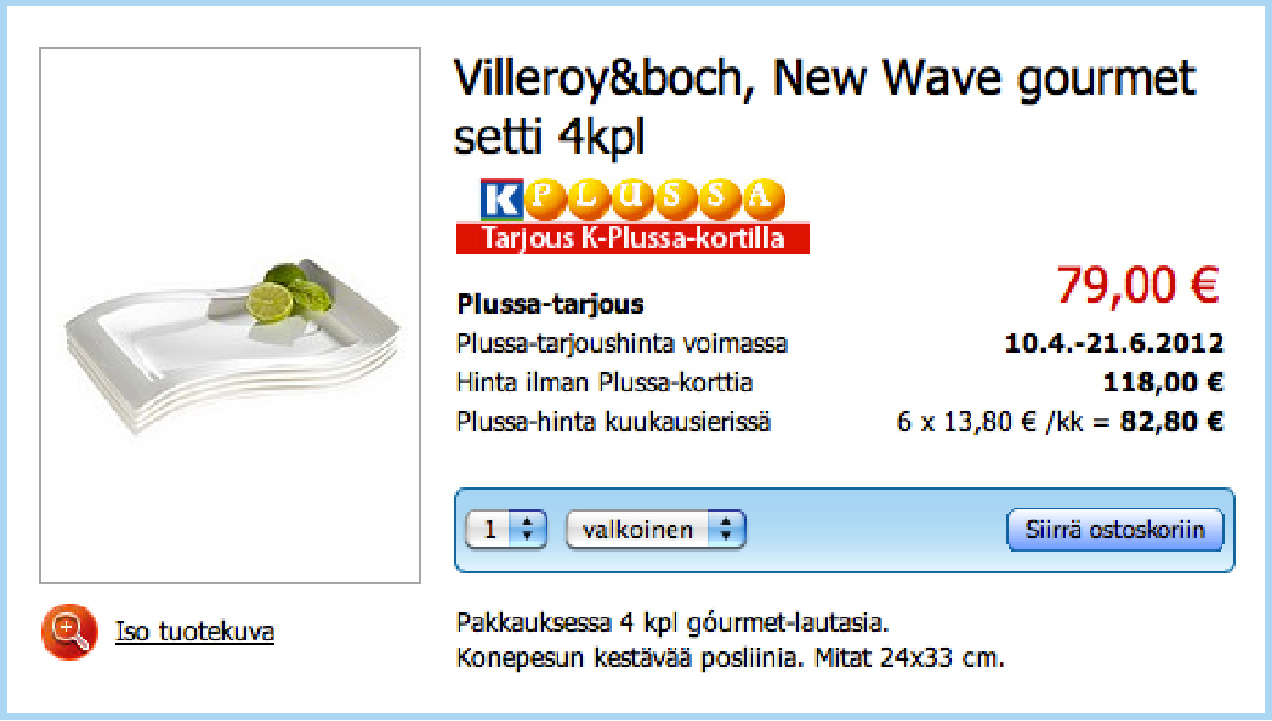Open the valkoinen color dropdown
Screen dimensions: 1272x721
tap(656, 530)
